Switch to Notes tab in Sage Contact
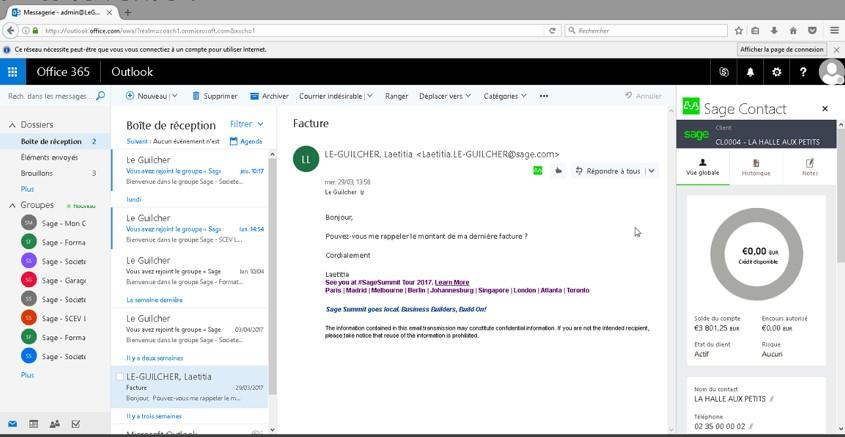845x437 pixels. (x=809, y=168)
